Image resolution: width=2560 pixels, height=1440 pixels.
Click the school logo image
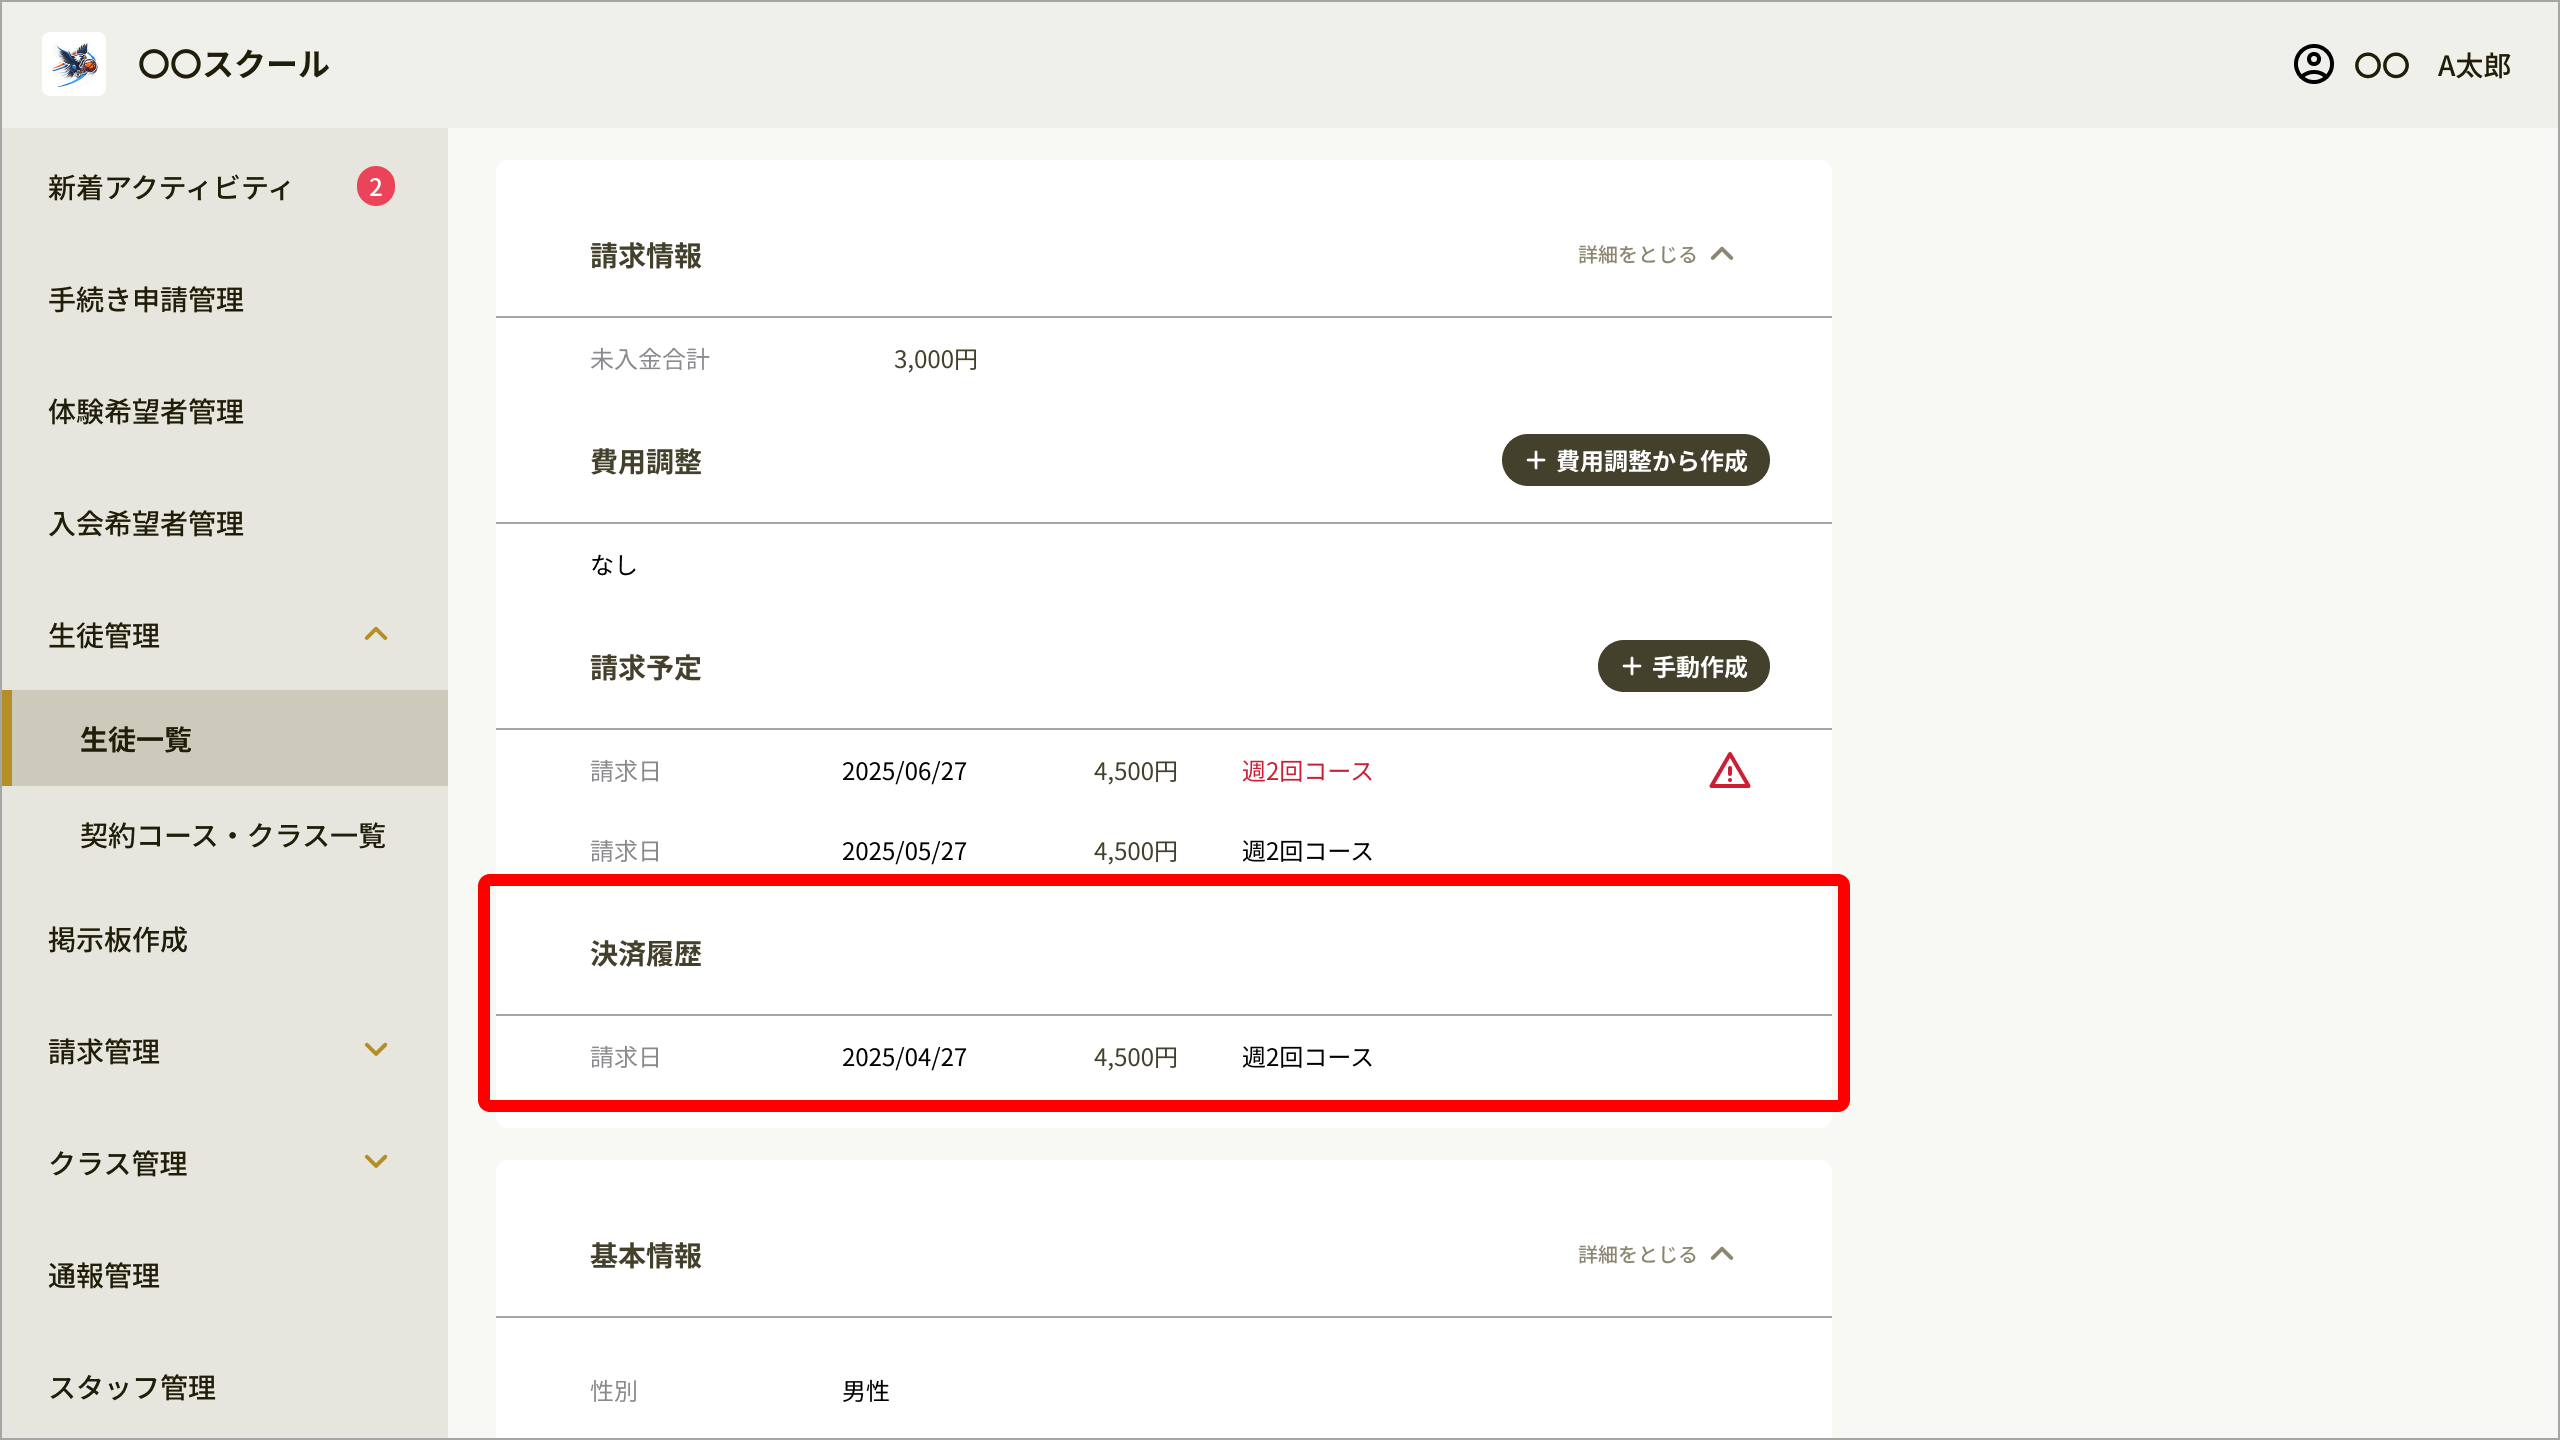(74, 64)
